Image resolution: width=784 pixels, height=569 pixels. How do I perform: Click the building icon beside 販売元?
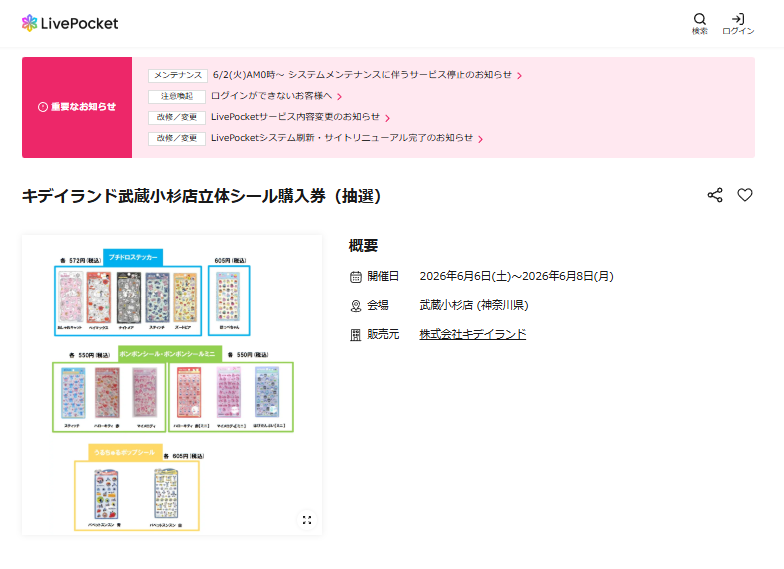coord(356,334)
